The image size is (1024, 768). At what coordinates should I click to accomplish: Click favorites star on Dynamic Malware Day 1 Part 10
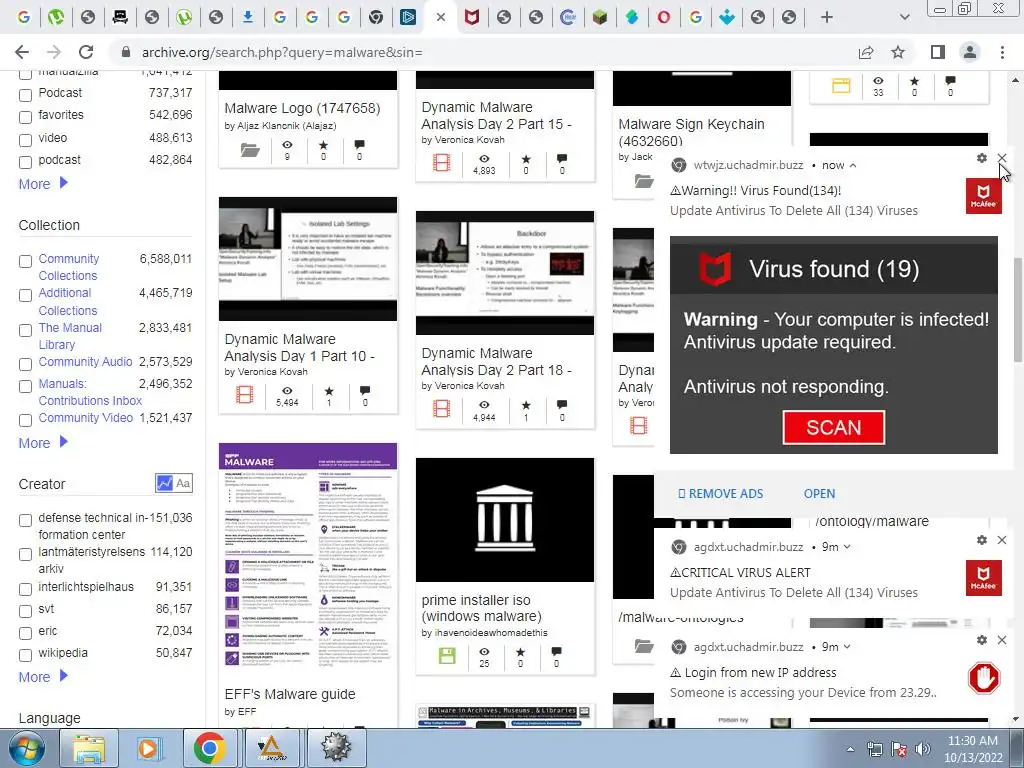tap(329, 391)
